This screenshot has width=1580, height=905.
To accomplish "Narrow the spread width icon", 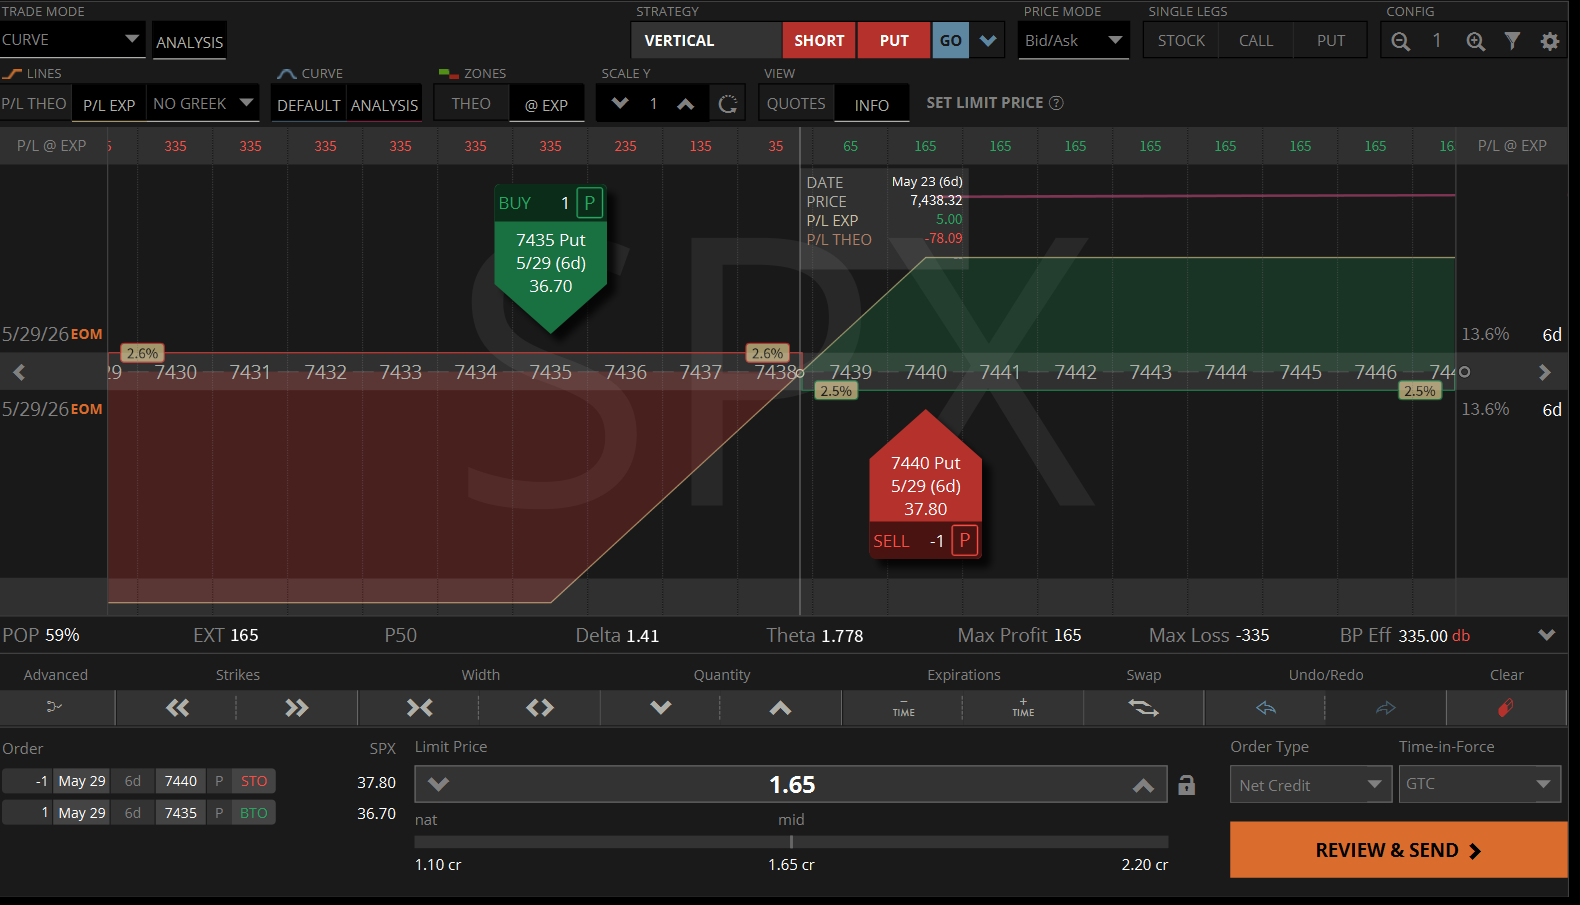I will tap(419, 708).
